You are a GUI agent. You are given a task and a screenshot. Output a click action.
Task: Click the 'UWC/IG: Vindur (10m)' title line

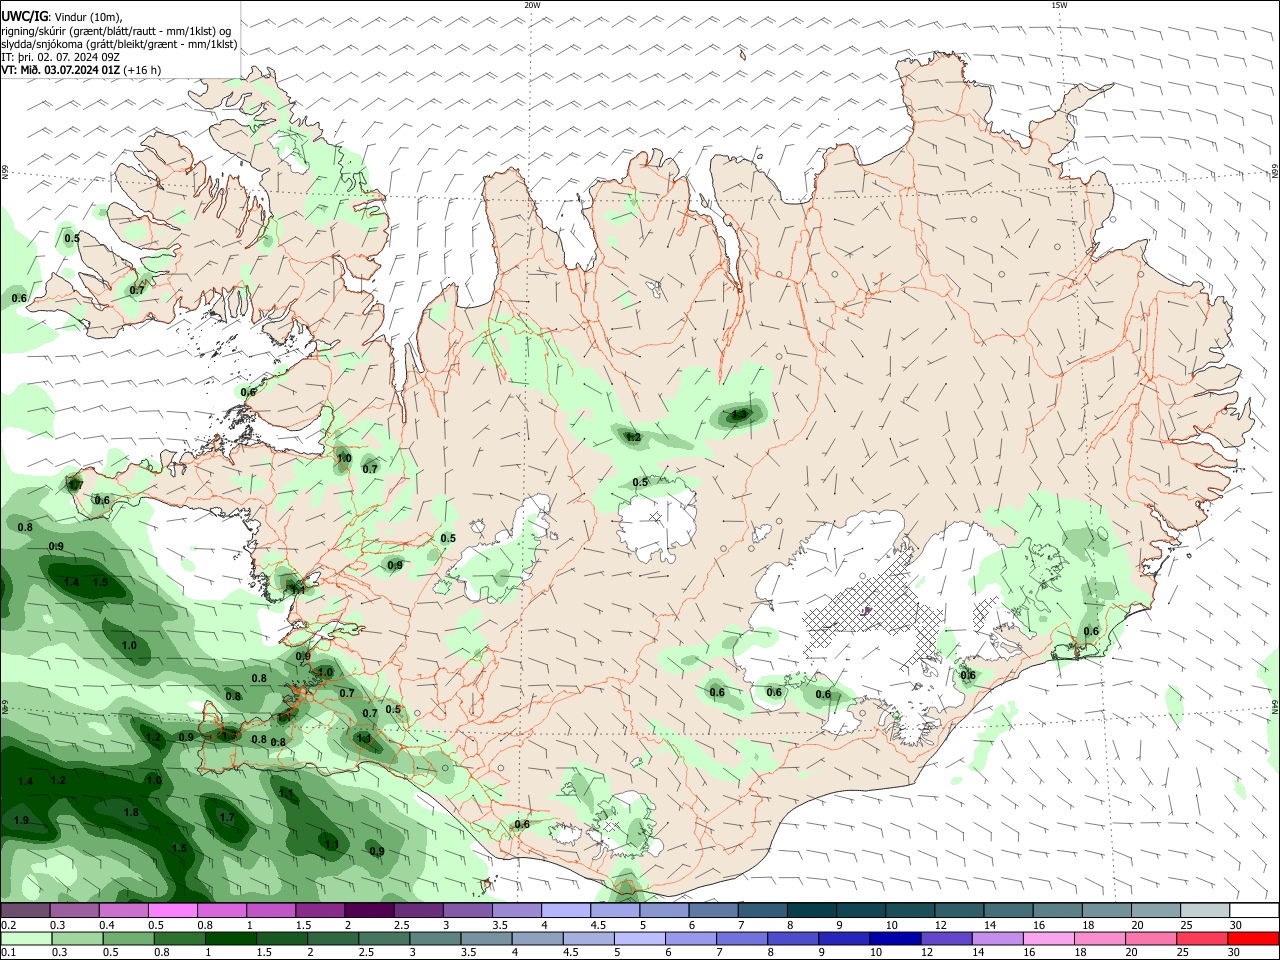point(61,17)
